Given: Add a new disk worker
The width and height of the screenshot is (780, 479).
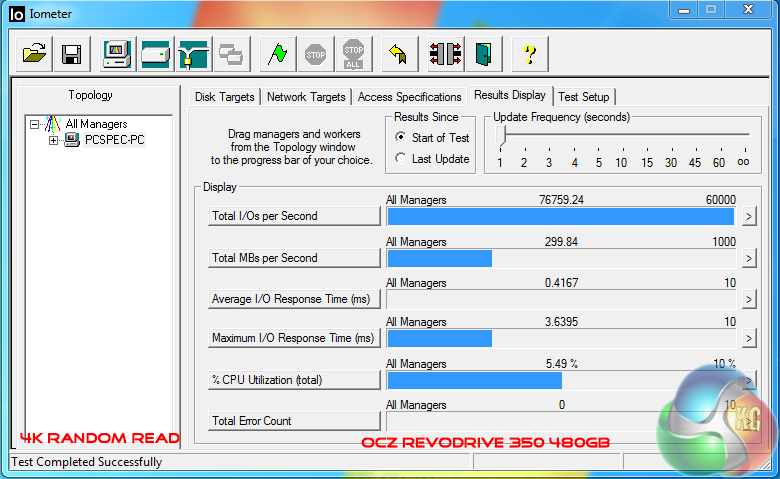Looking at the screenshot, I should (x=155, y=53).
